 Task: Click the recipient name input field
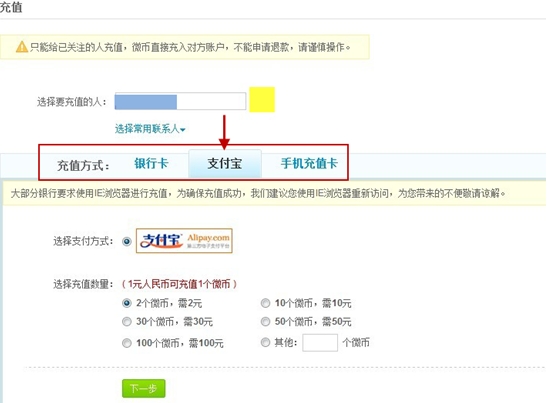click(x=180, y=101)
